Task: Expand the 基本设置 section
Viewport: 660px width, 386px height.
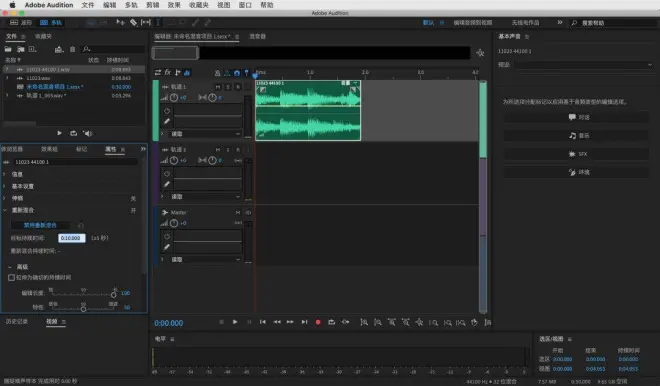Action: pos(5,186)
